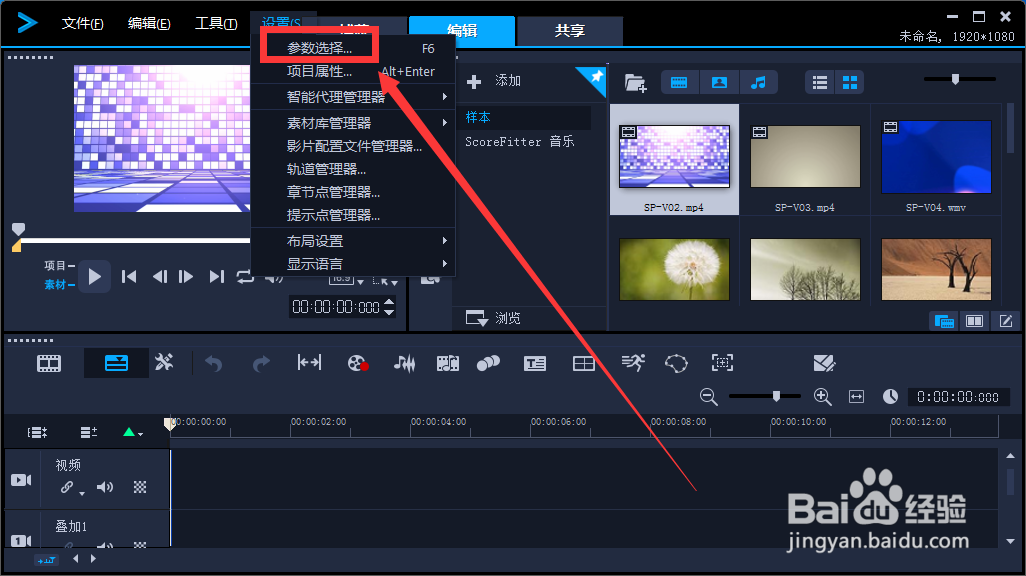Click the 添加 add folder button
Viewport: 1026px width, 576px height.
point(494,81)
